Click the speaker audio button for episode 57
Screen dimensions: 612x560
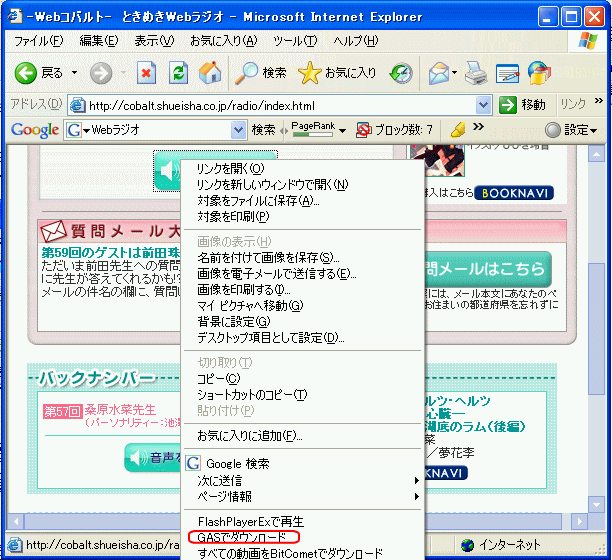point(153,457)
